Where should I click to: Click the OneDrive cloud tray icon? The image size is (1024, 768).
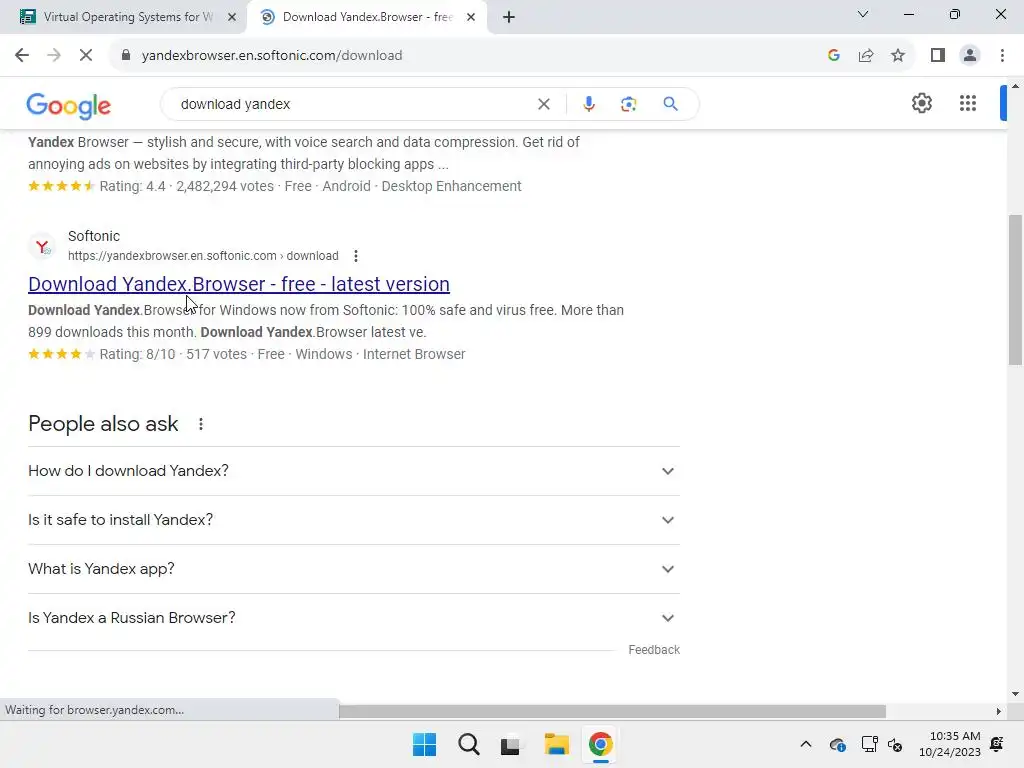pos(837,744)
